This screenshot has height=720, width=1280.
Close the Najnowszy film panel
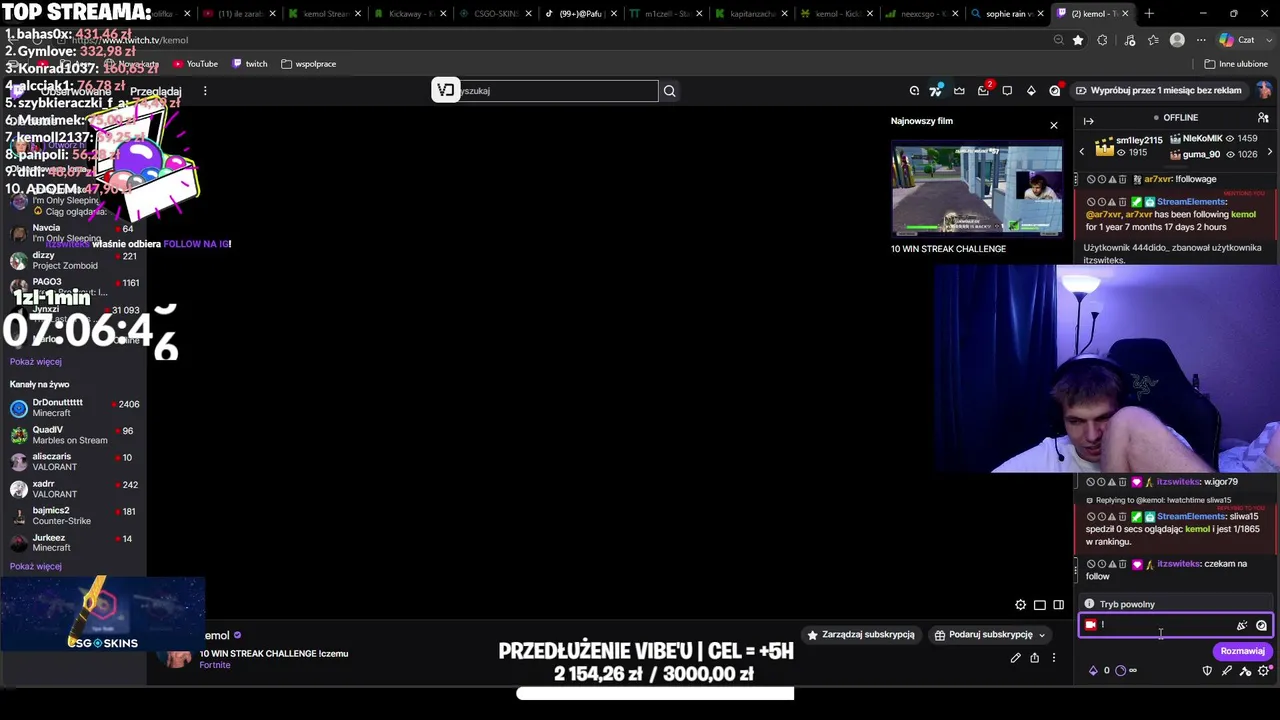(1053, 125)
